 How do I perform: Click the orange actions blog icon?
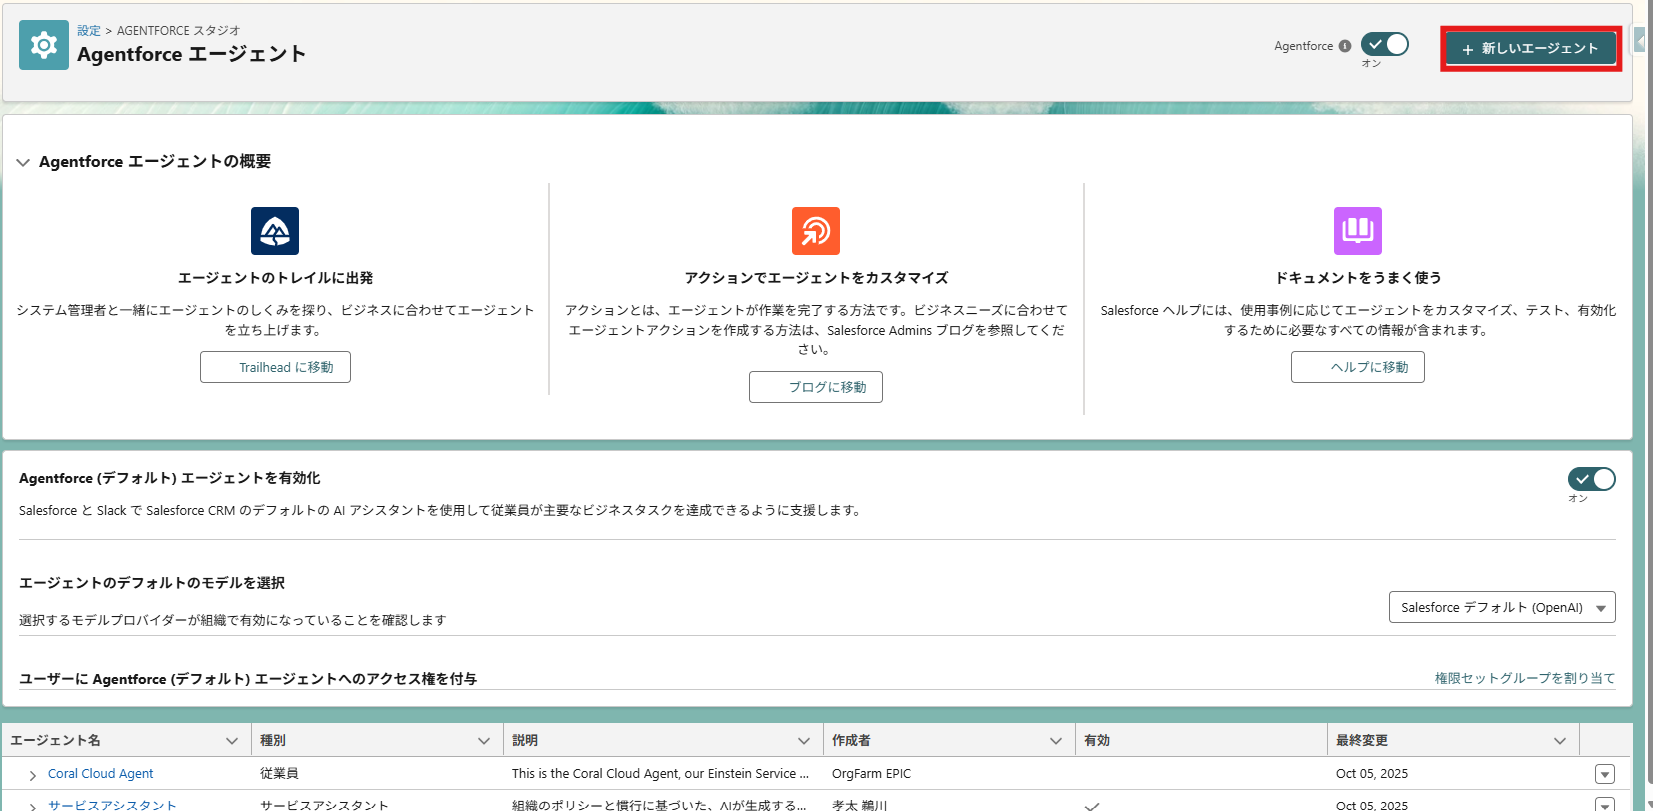click(x=815, y=231)
